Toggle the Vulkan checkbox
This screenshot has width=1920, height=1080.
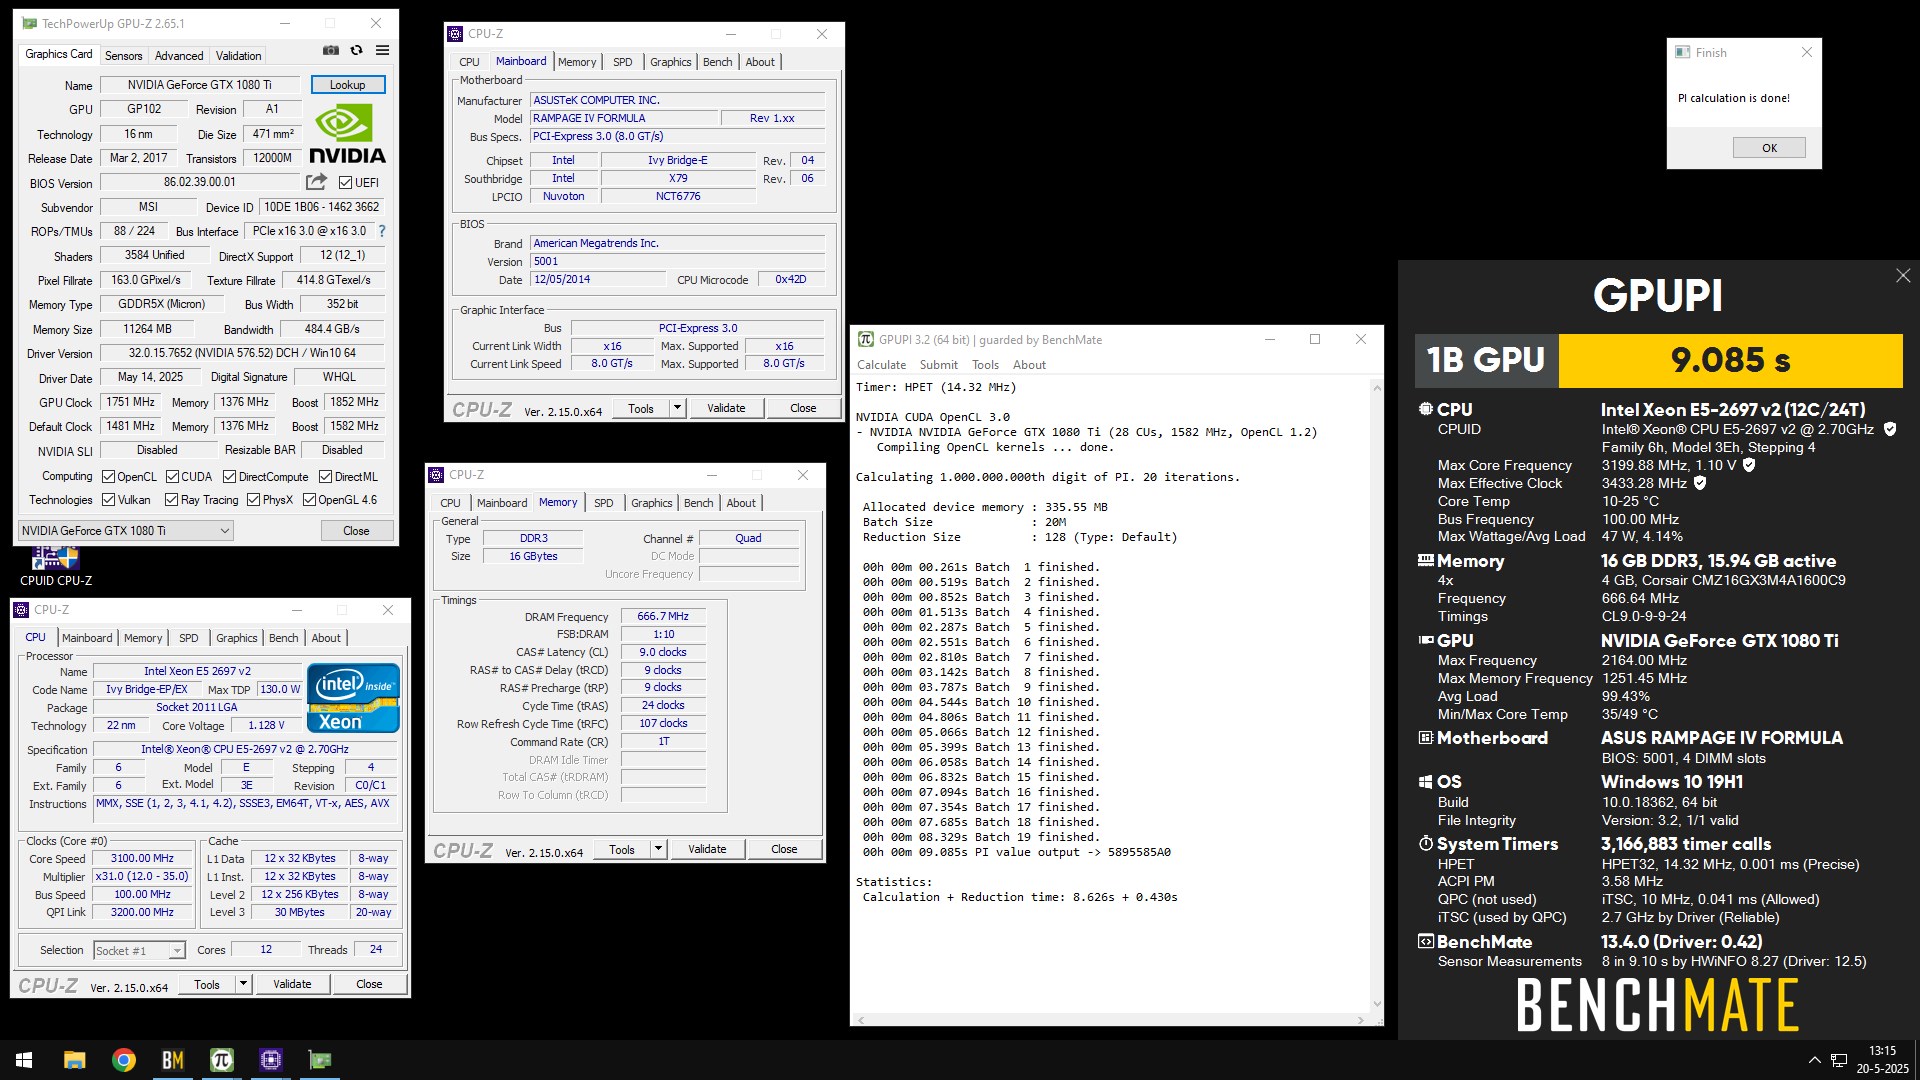click(108, 500)
